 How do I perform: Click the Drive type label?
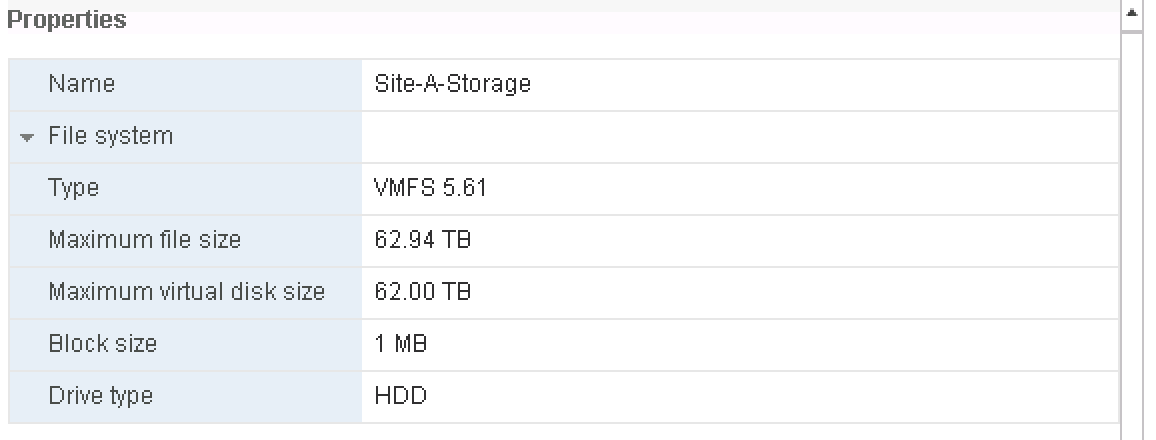point(101,396)
